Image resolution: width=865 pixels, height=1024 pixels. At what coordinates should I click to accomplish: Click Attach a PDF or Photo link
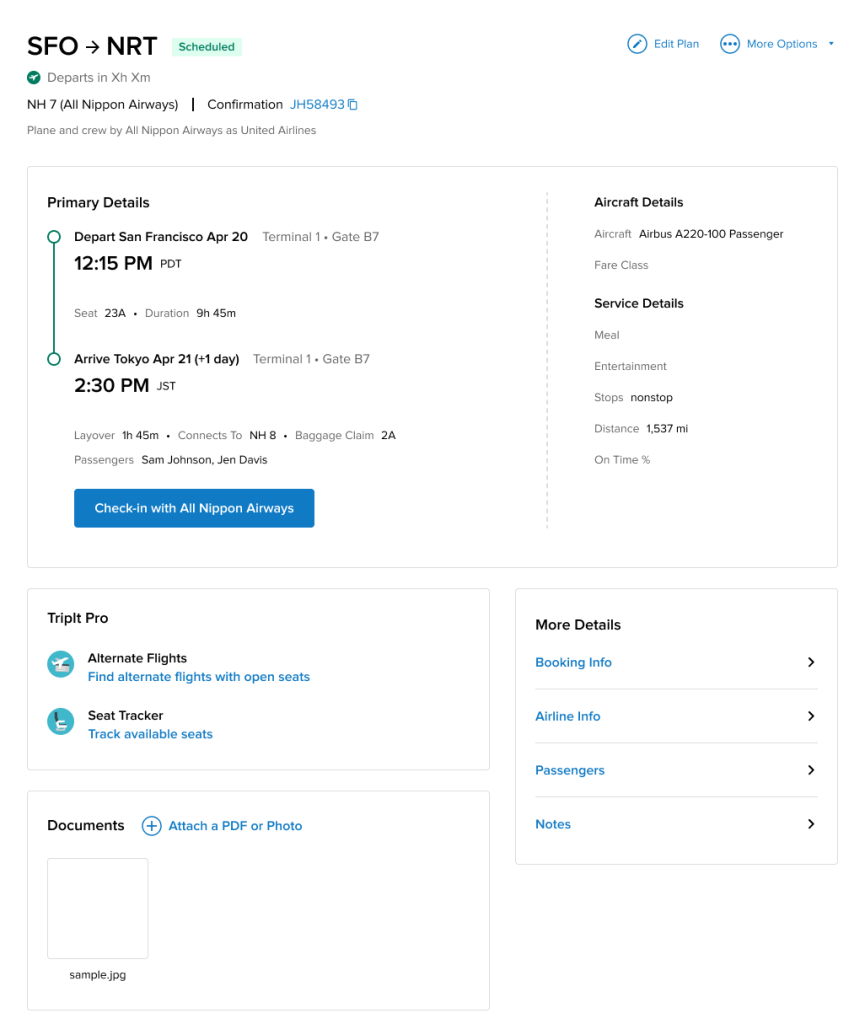click(x=235, y=826)
